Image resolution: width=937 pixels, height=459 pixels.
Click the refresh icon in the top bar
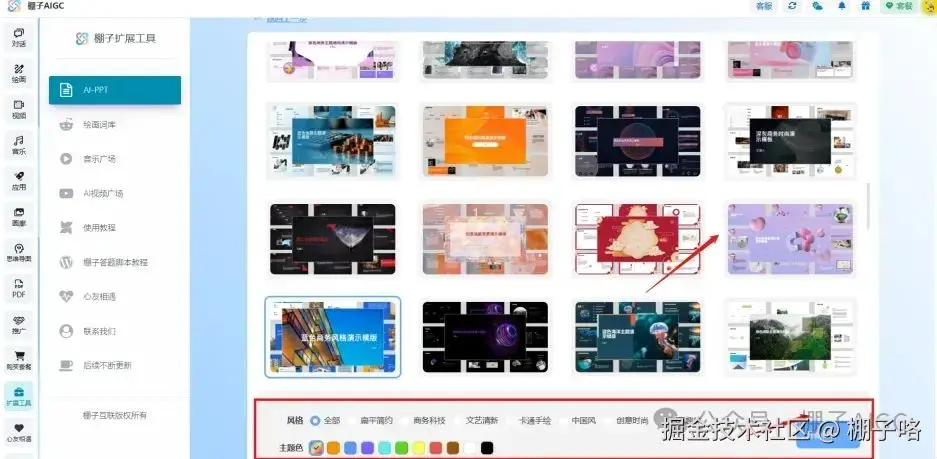click(793, 6)
